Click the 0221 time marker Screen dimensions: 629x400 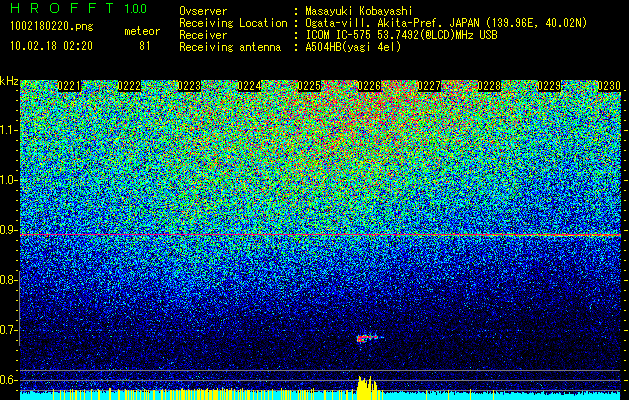pyautogui.click(x=69, y=86)
